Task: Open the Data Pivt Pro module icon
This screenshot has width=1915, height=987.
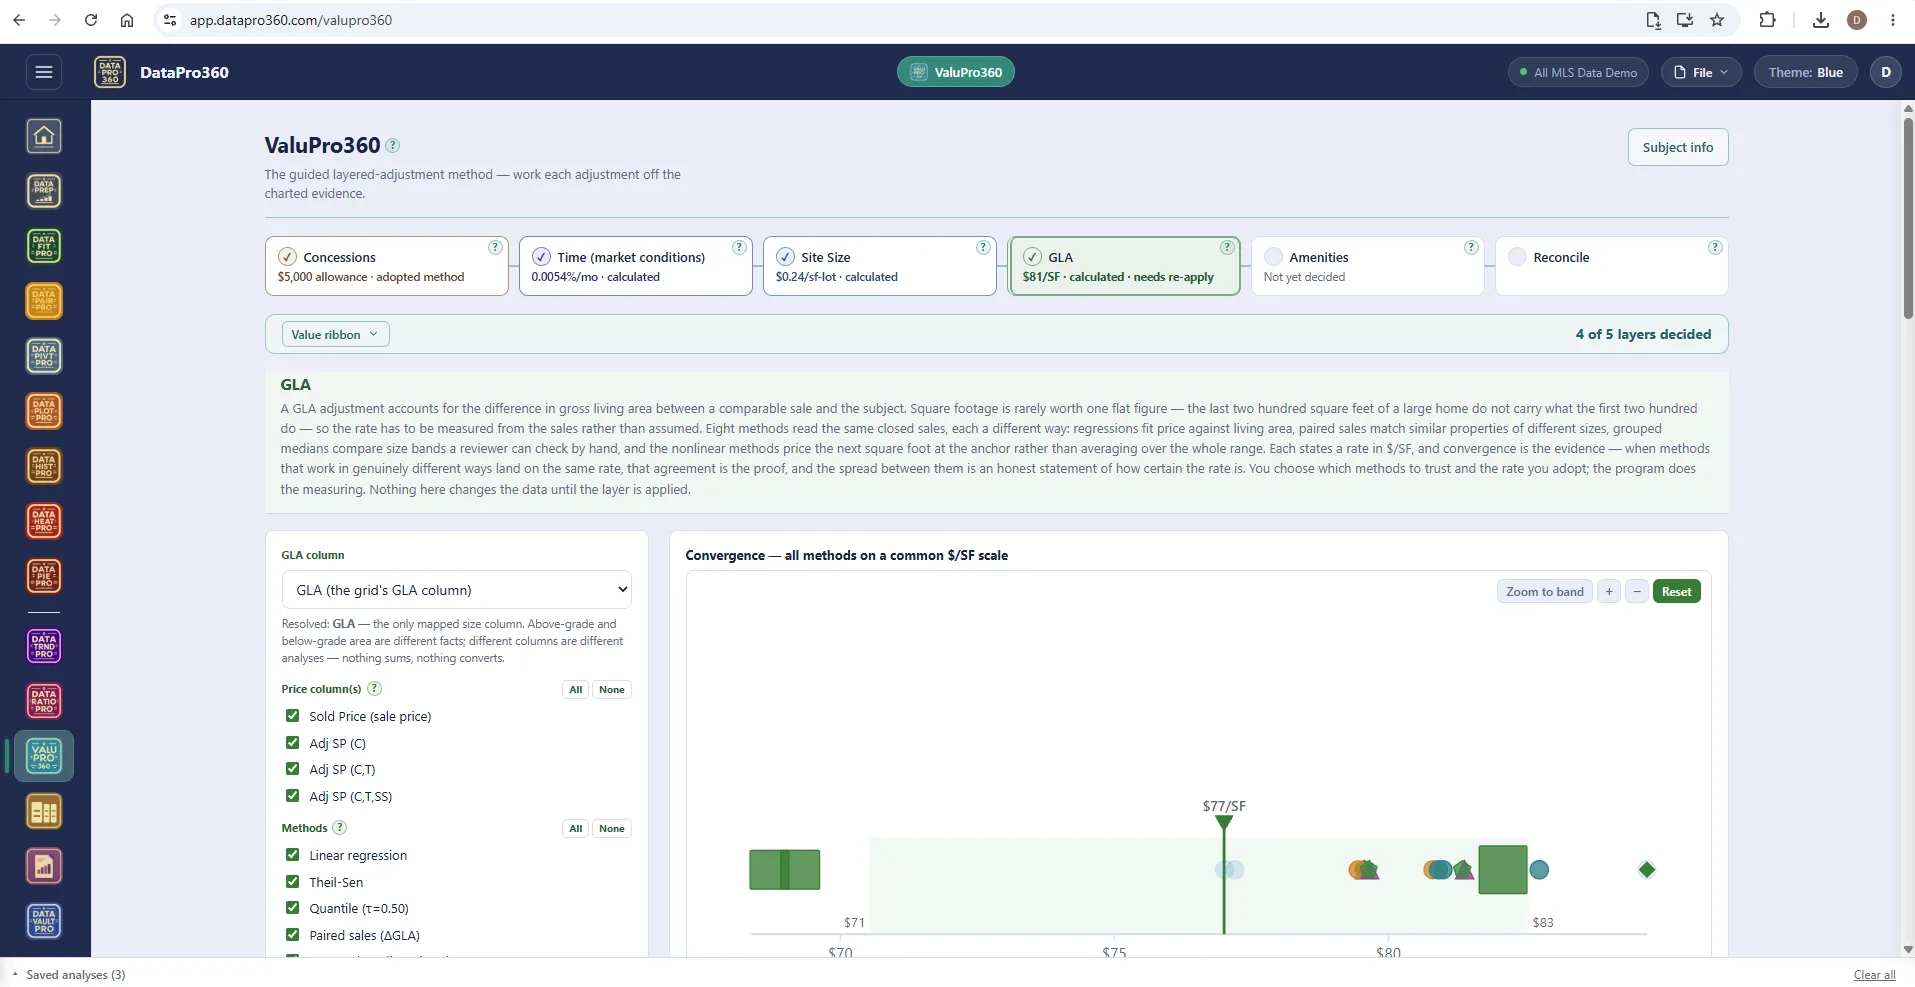Action: [x=44, y=356]
